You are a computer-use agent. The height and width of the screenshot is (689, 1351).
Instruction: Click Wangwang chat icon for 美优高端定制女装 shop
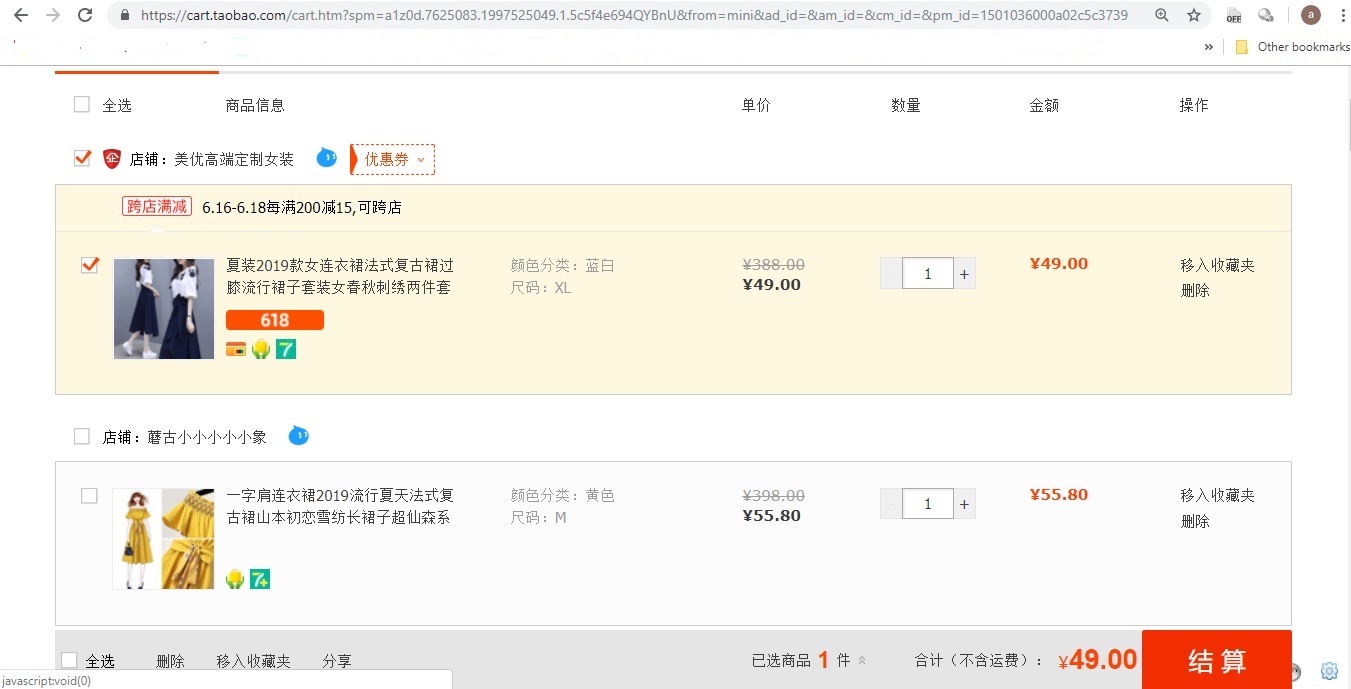coord(326,158)
